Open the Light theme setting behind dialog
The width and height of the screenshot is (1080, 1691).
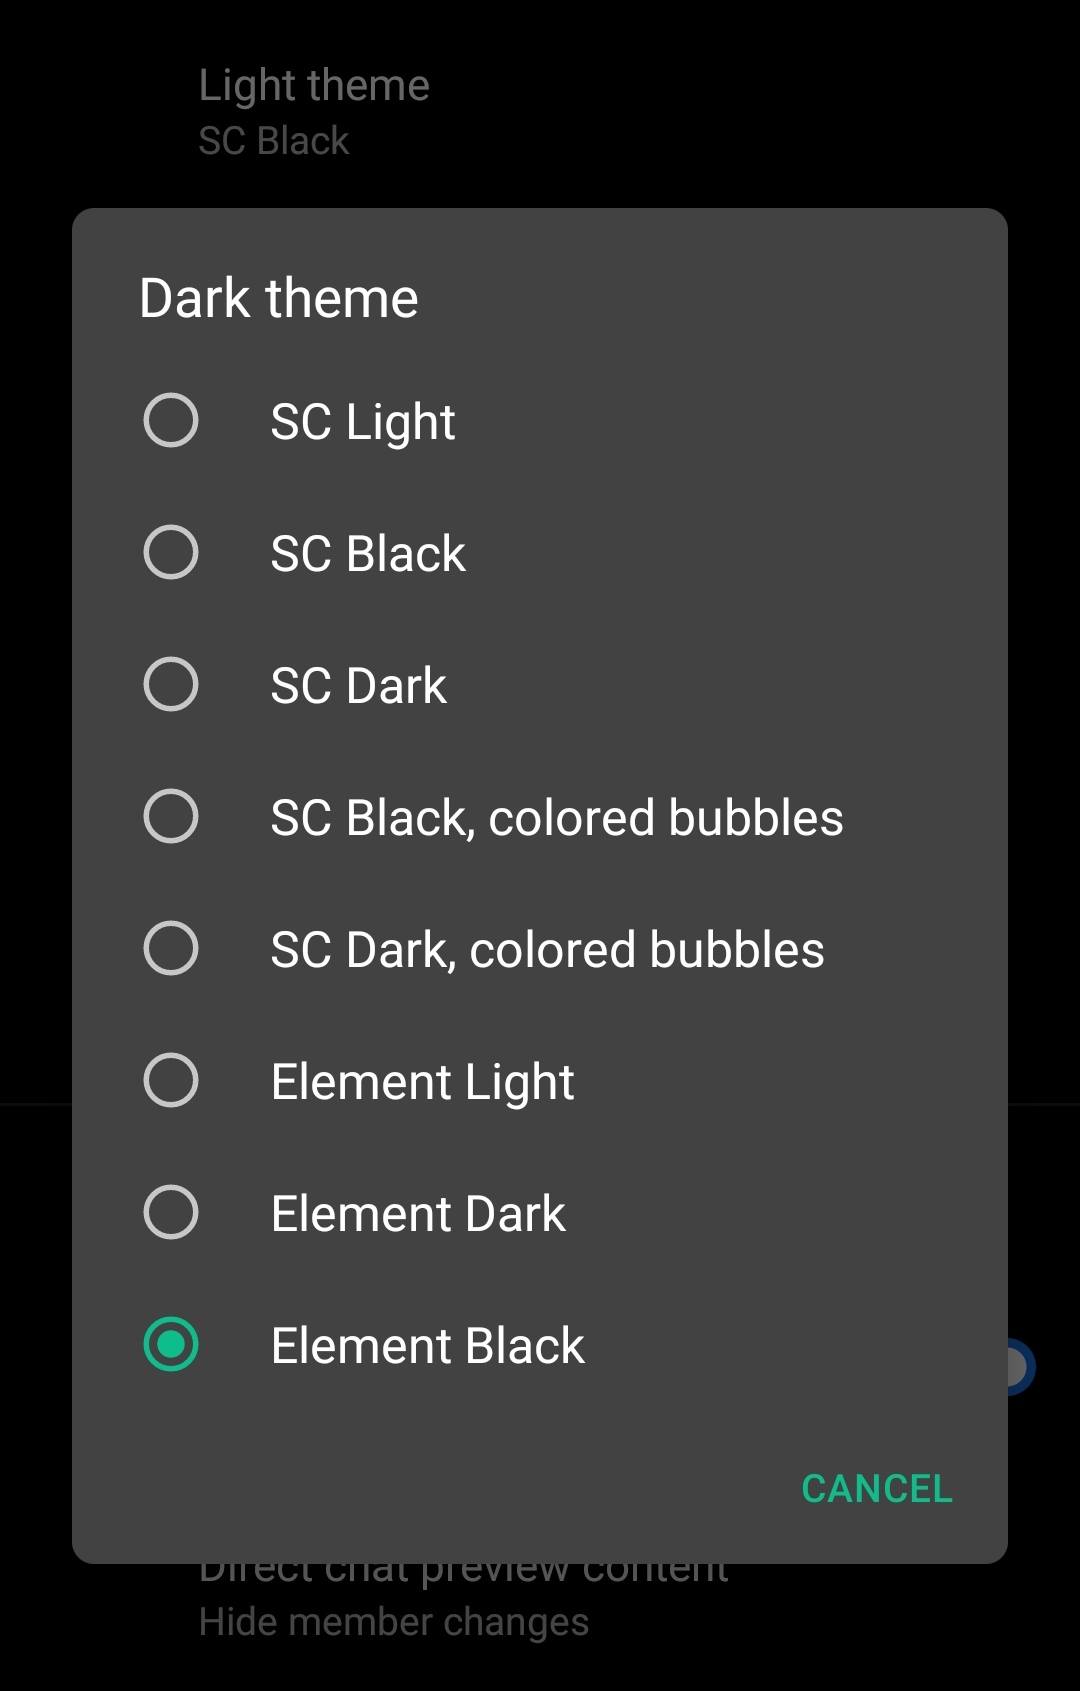(314, 110)
